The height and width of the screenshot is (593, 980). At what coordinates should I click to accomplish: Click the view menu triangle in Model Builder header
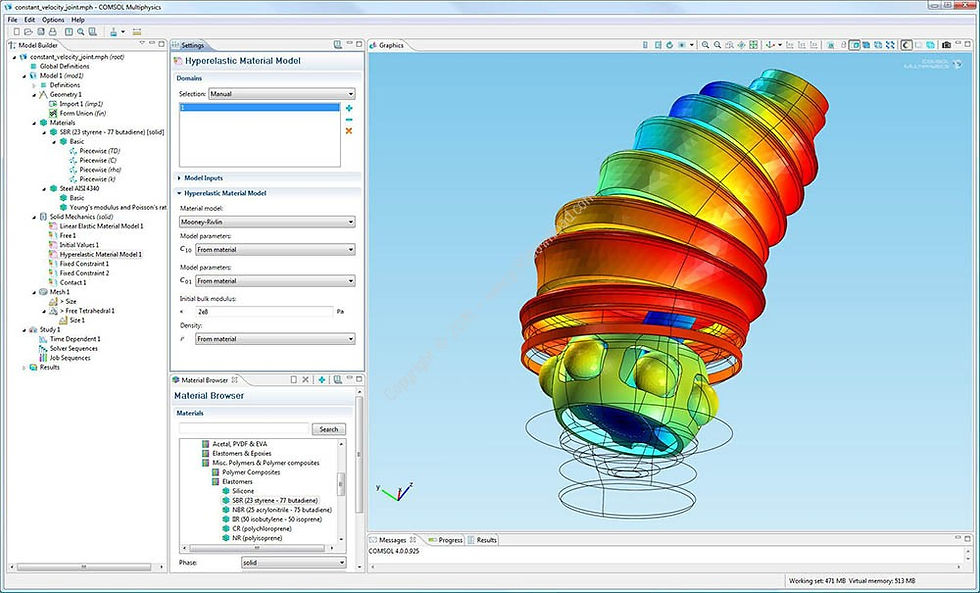click(142, 43)
